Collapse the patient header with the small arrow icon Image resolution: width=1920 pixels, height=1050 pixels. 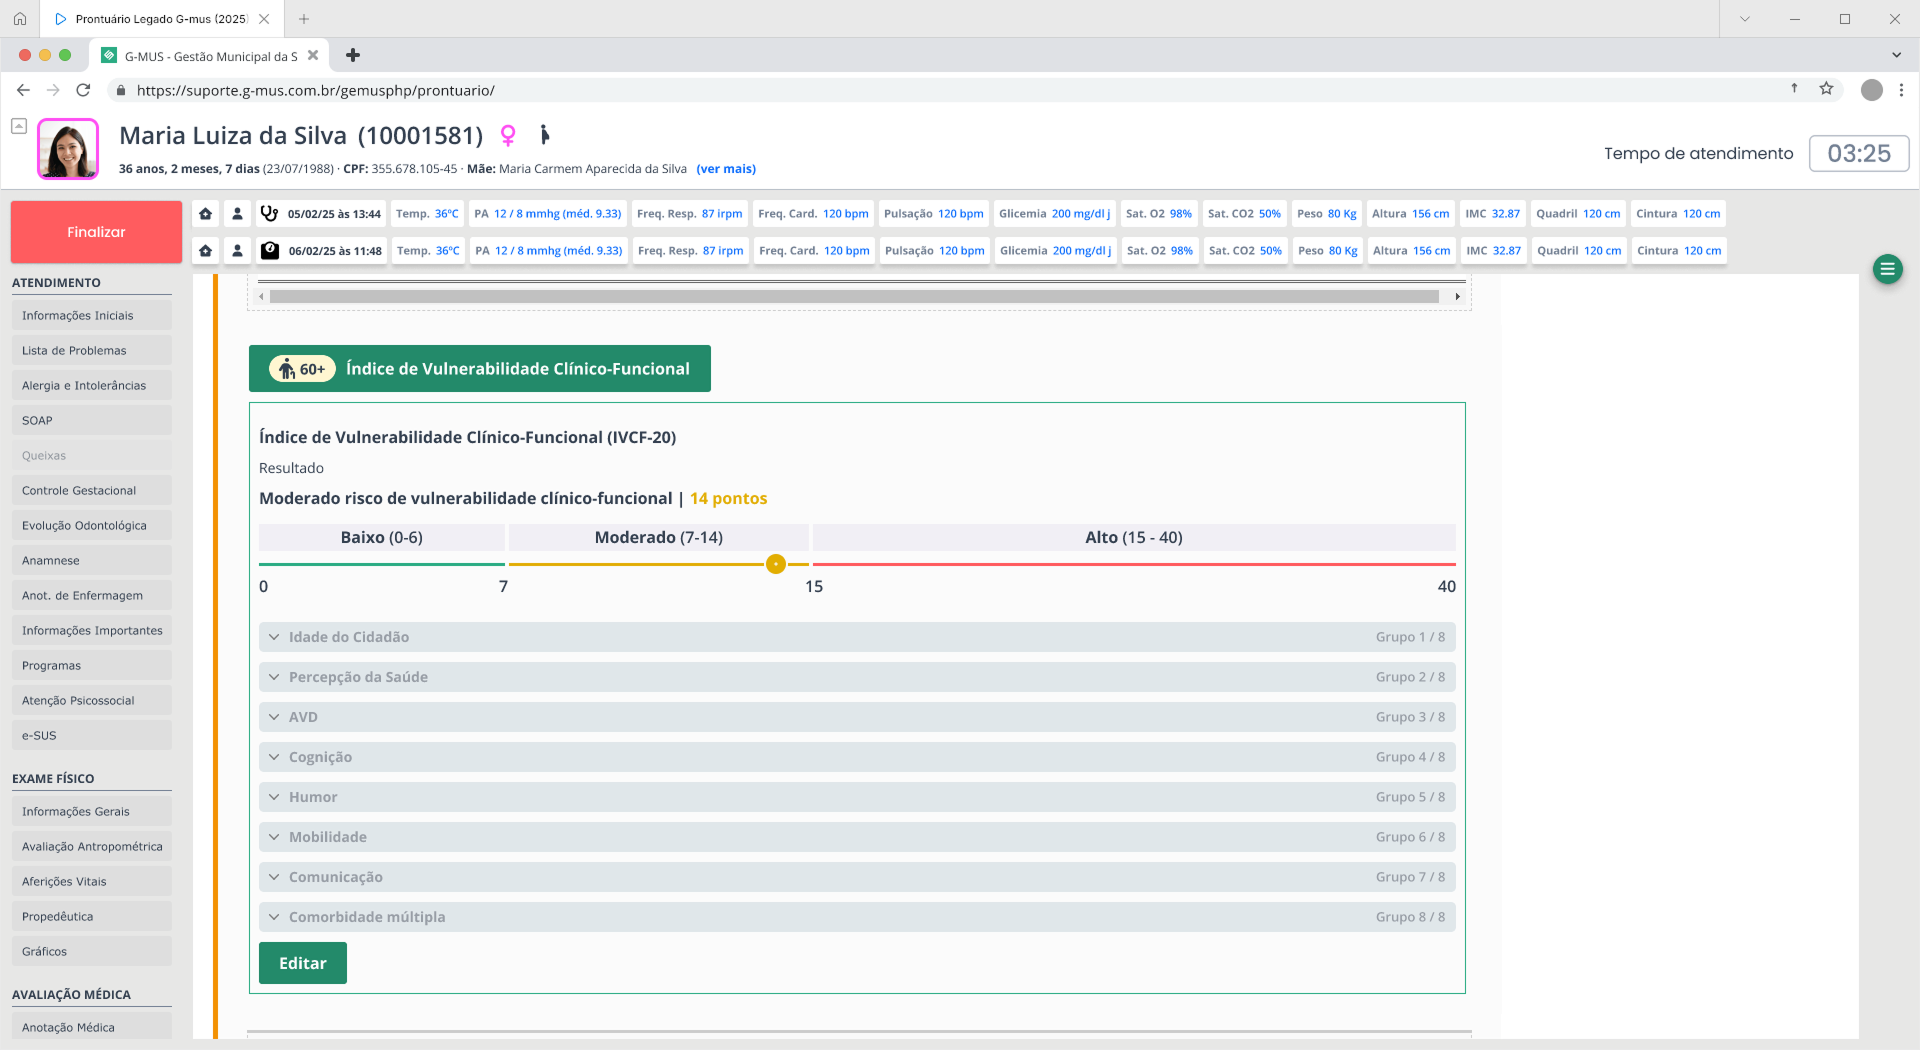click(18, 126)
